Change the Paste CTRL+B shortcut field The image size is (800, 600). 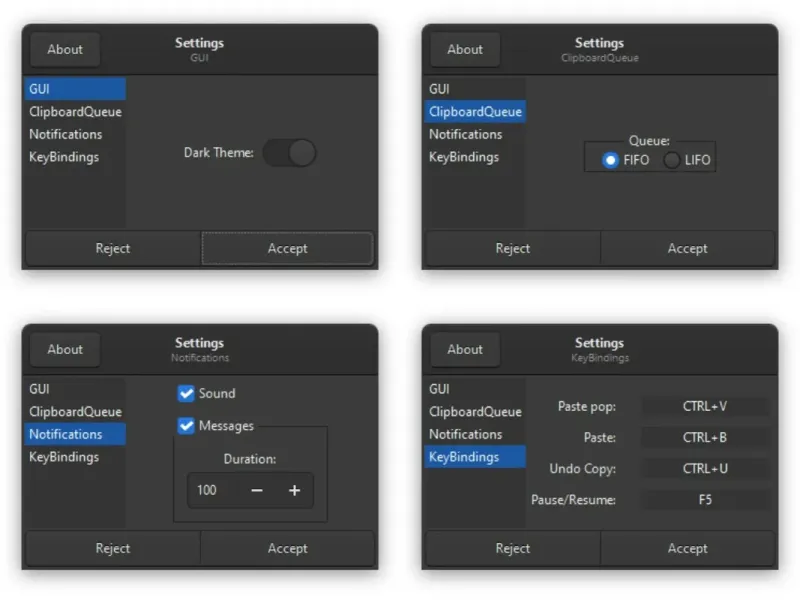[705, 437]
